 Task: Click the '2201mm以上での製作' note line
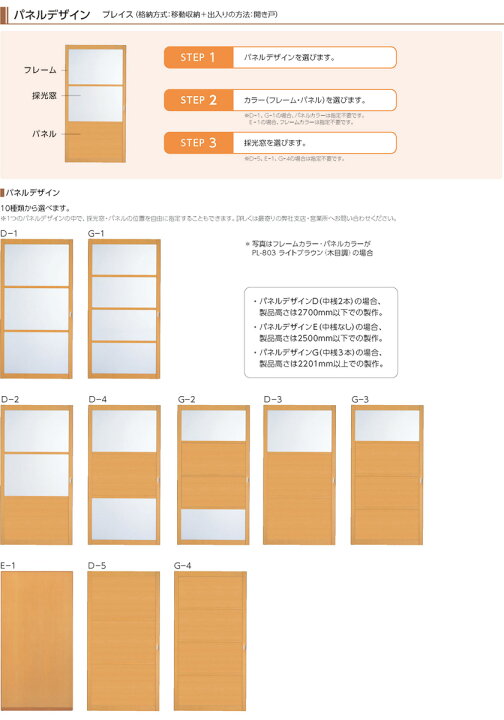point(321,364)
